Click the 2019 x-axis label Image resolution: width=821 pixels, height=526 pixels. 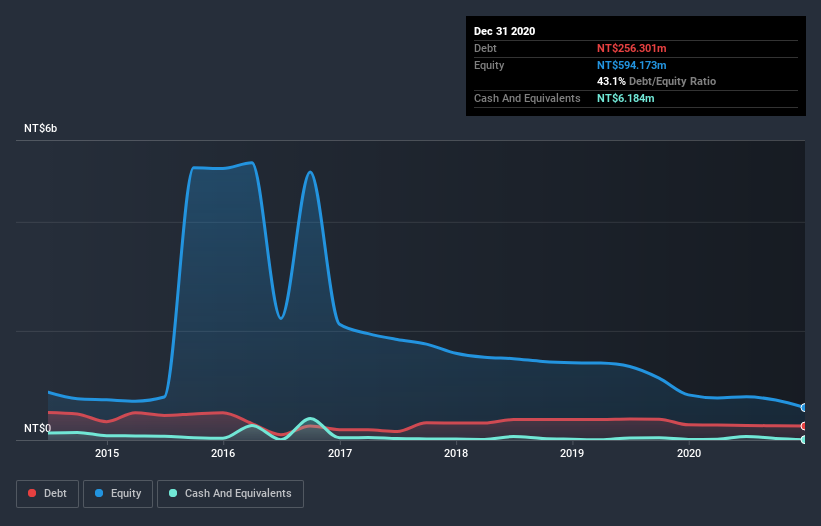572,453
